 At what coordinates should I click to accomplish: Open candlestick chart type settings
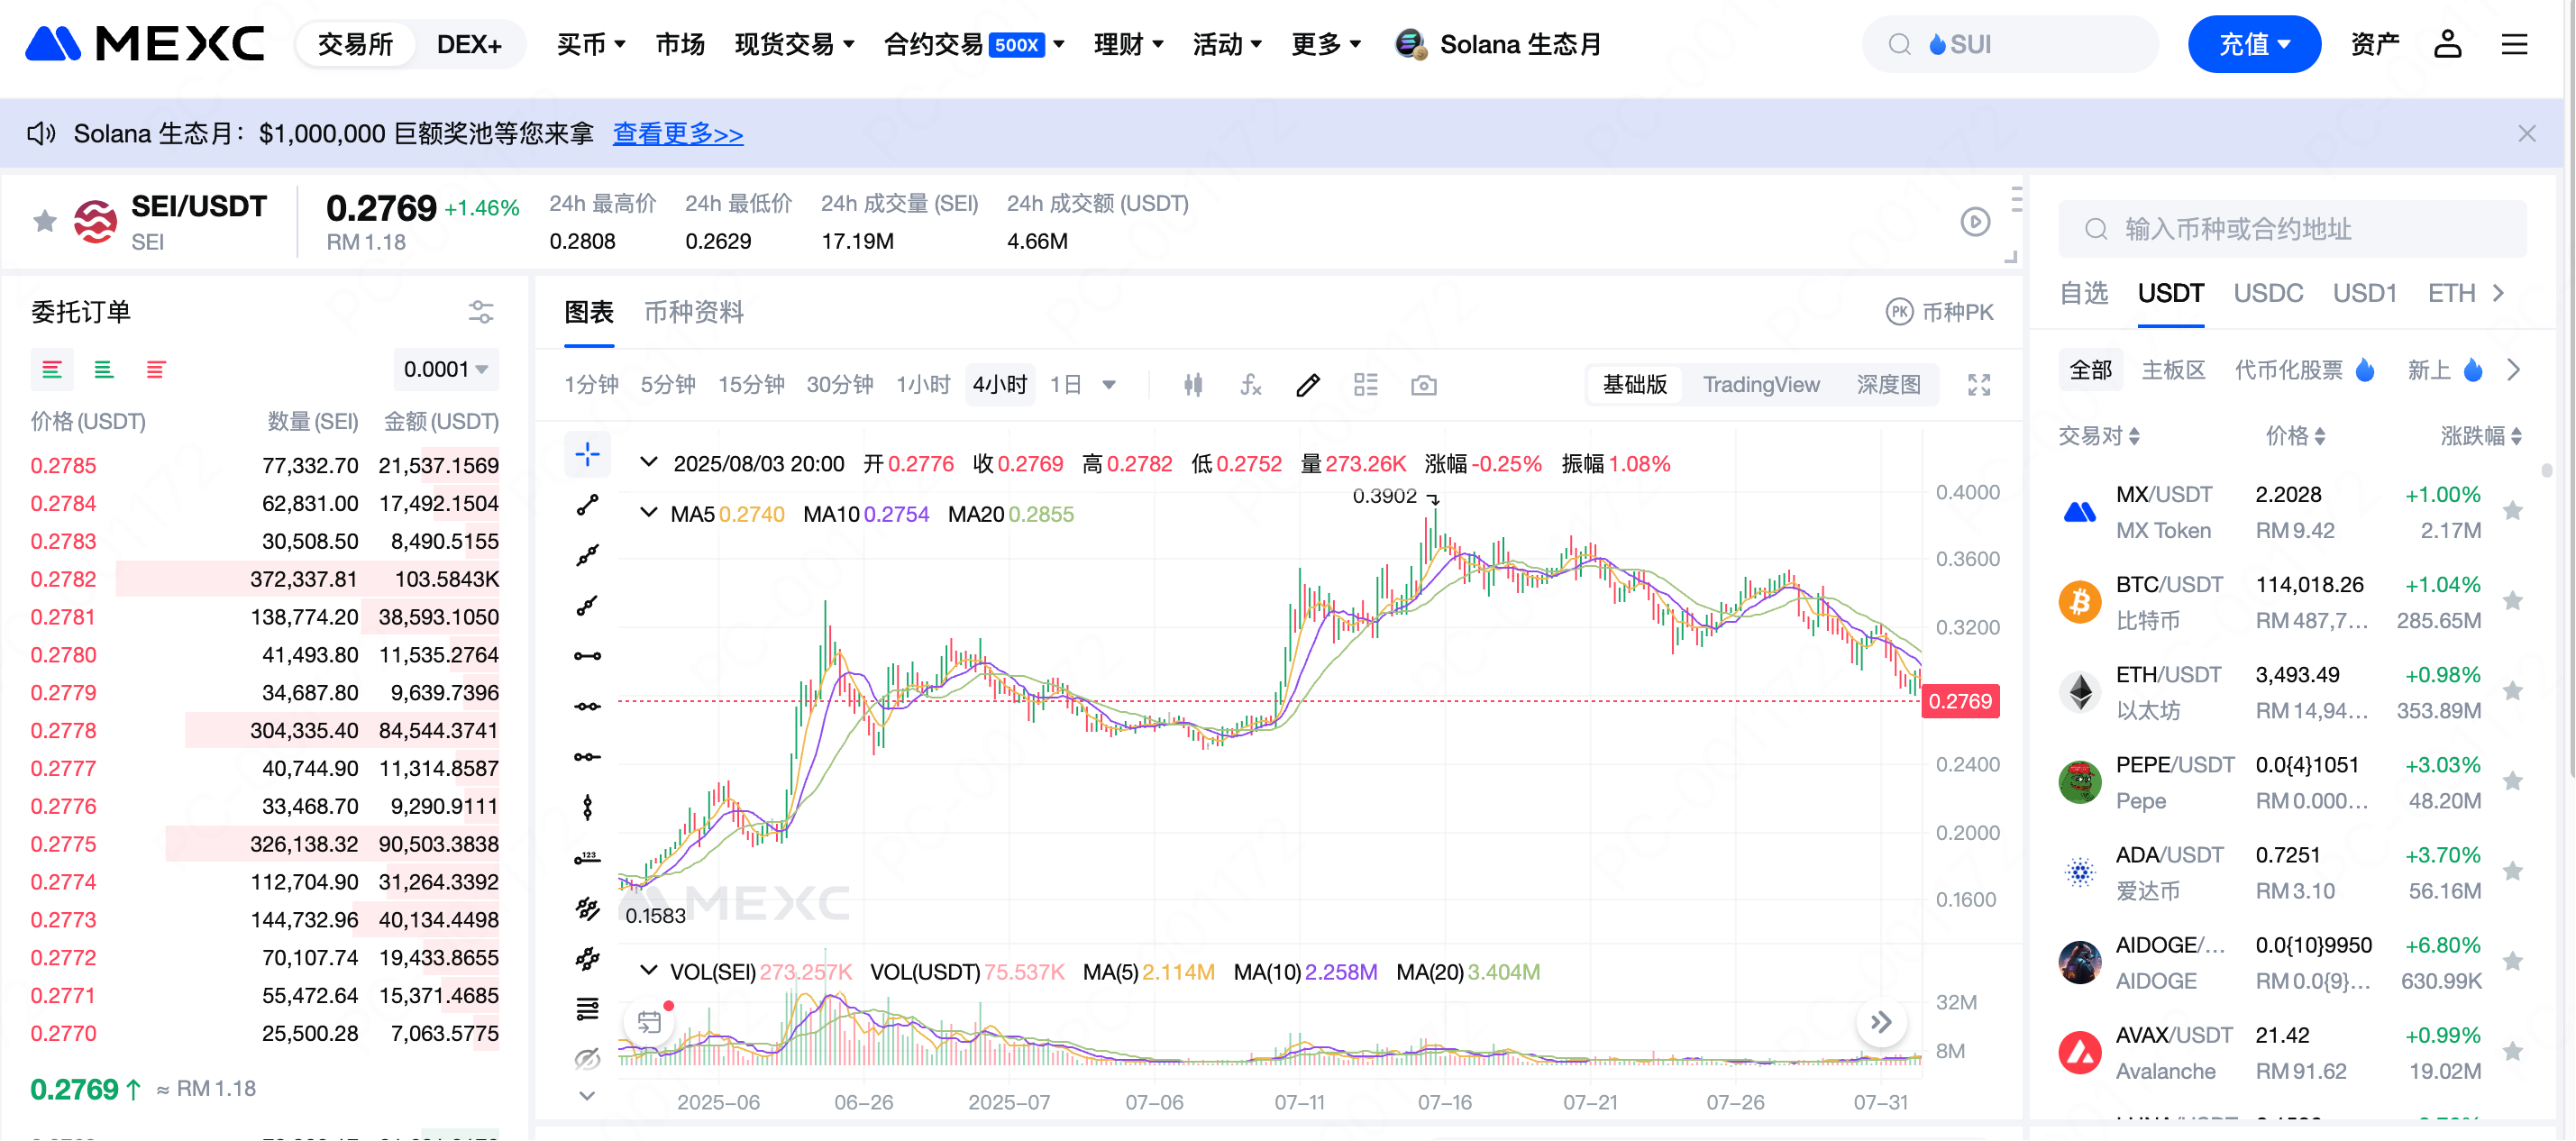tap(1193, 385)
